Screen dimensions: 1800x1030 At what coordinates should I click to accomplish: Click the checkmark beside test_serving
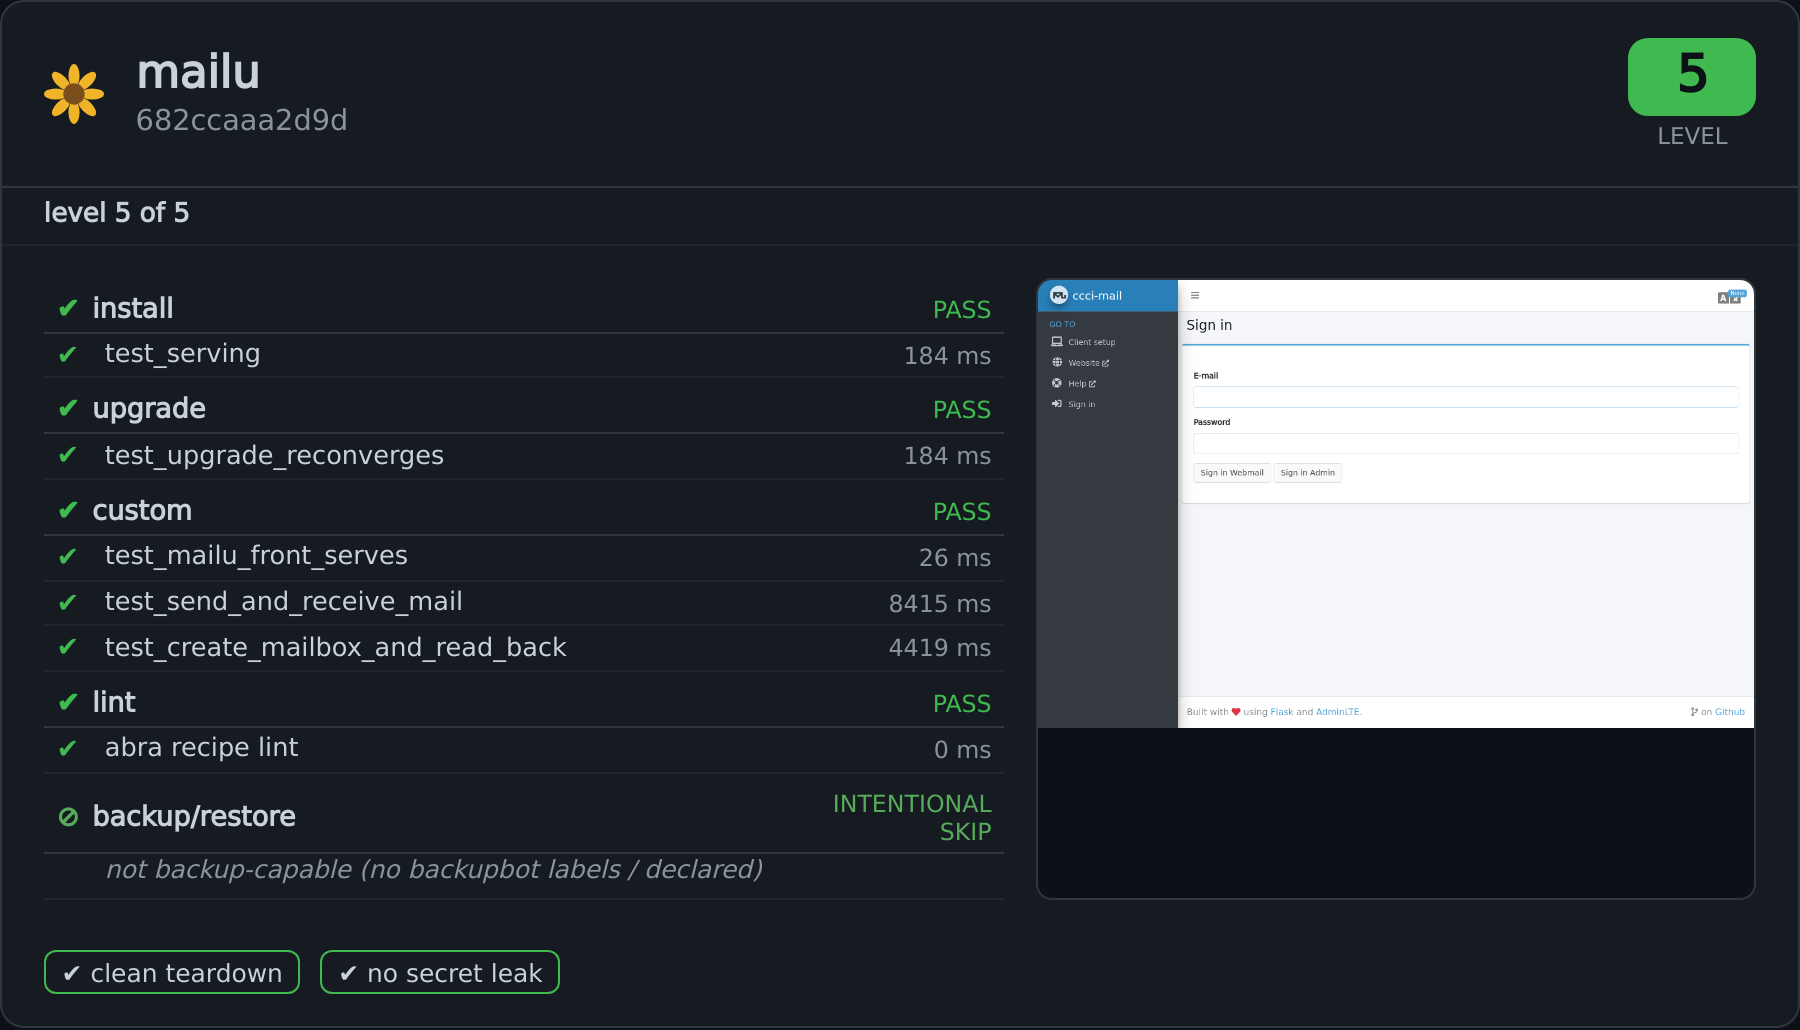tap(68, 355)
